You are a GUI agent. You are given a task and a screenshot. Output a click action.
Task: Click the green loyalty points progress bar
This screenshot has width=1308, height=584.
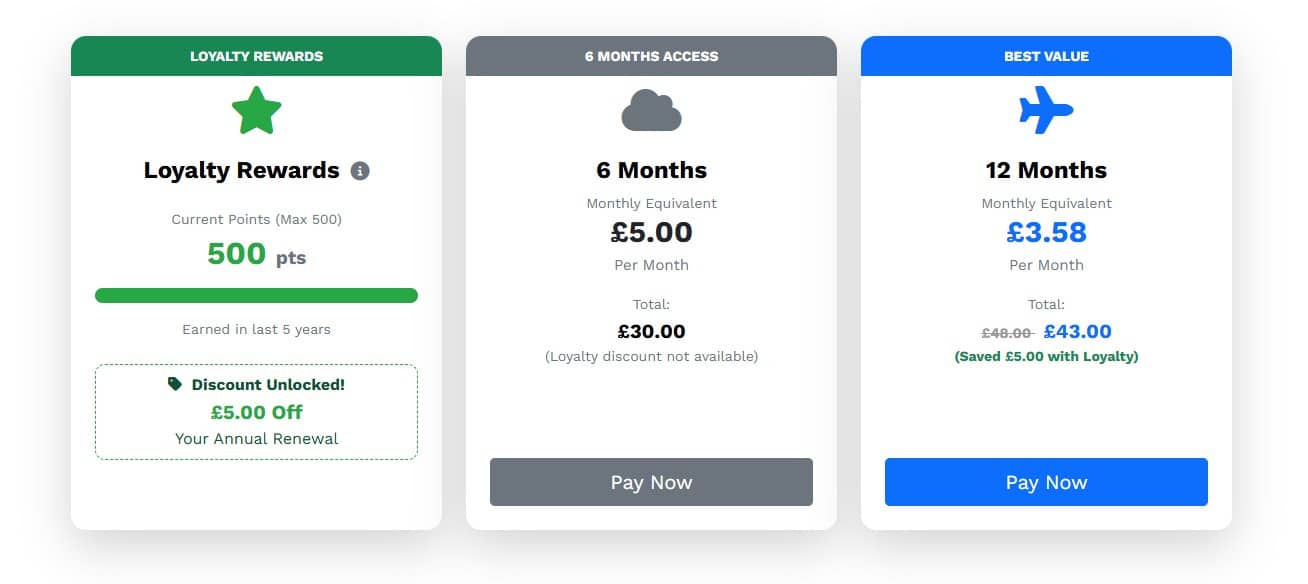(x=256, y=295)
